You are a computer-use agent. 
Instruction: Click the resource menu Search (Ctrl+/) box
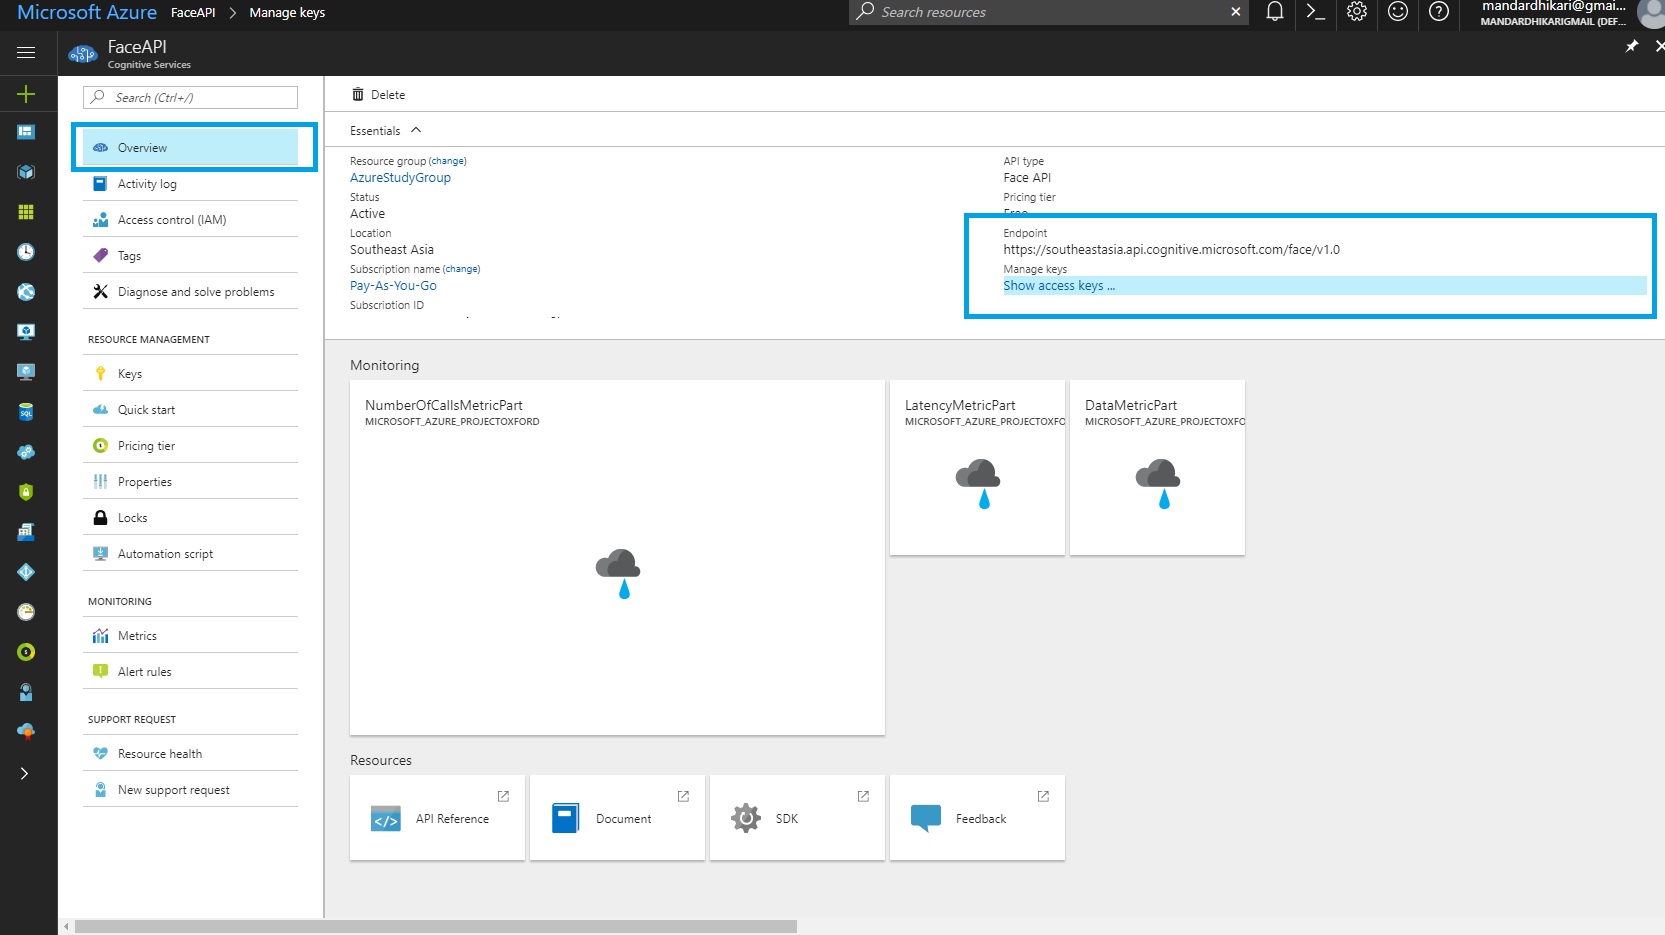click(x=190, y=97)
